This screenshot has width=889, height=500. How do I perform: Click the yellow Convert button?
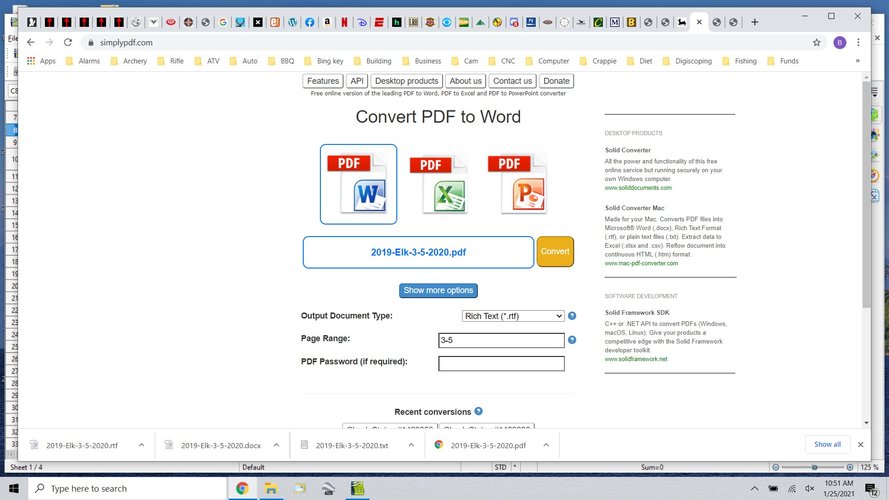(x=555, y=252)
